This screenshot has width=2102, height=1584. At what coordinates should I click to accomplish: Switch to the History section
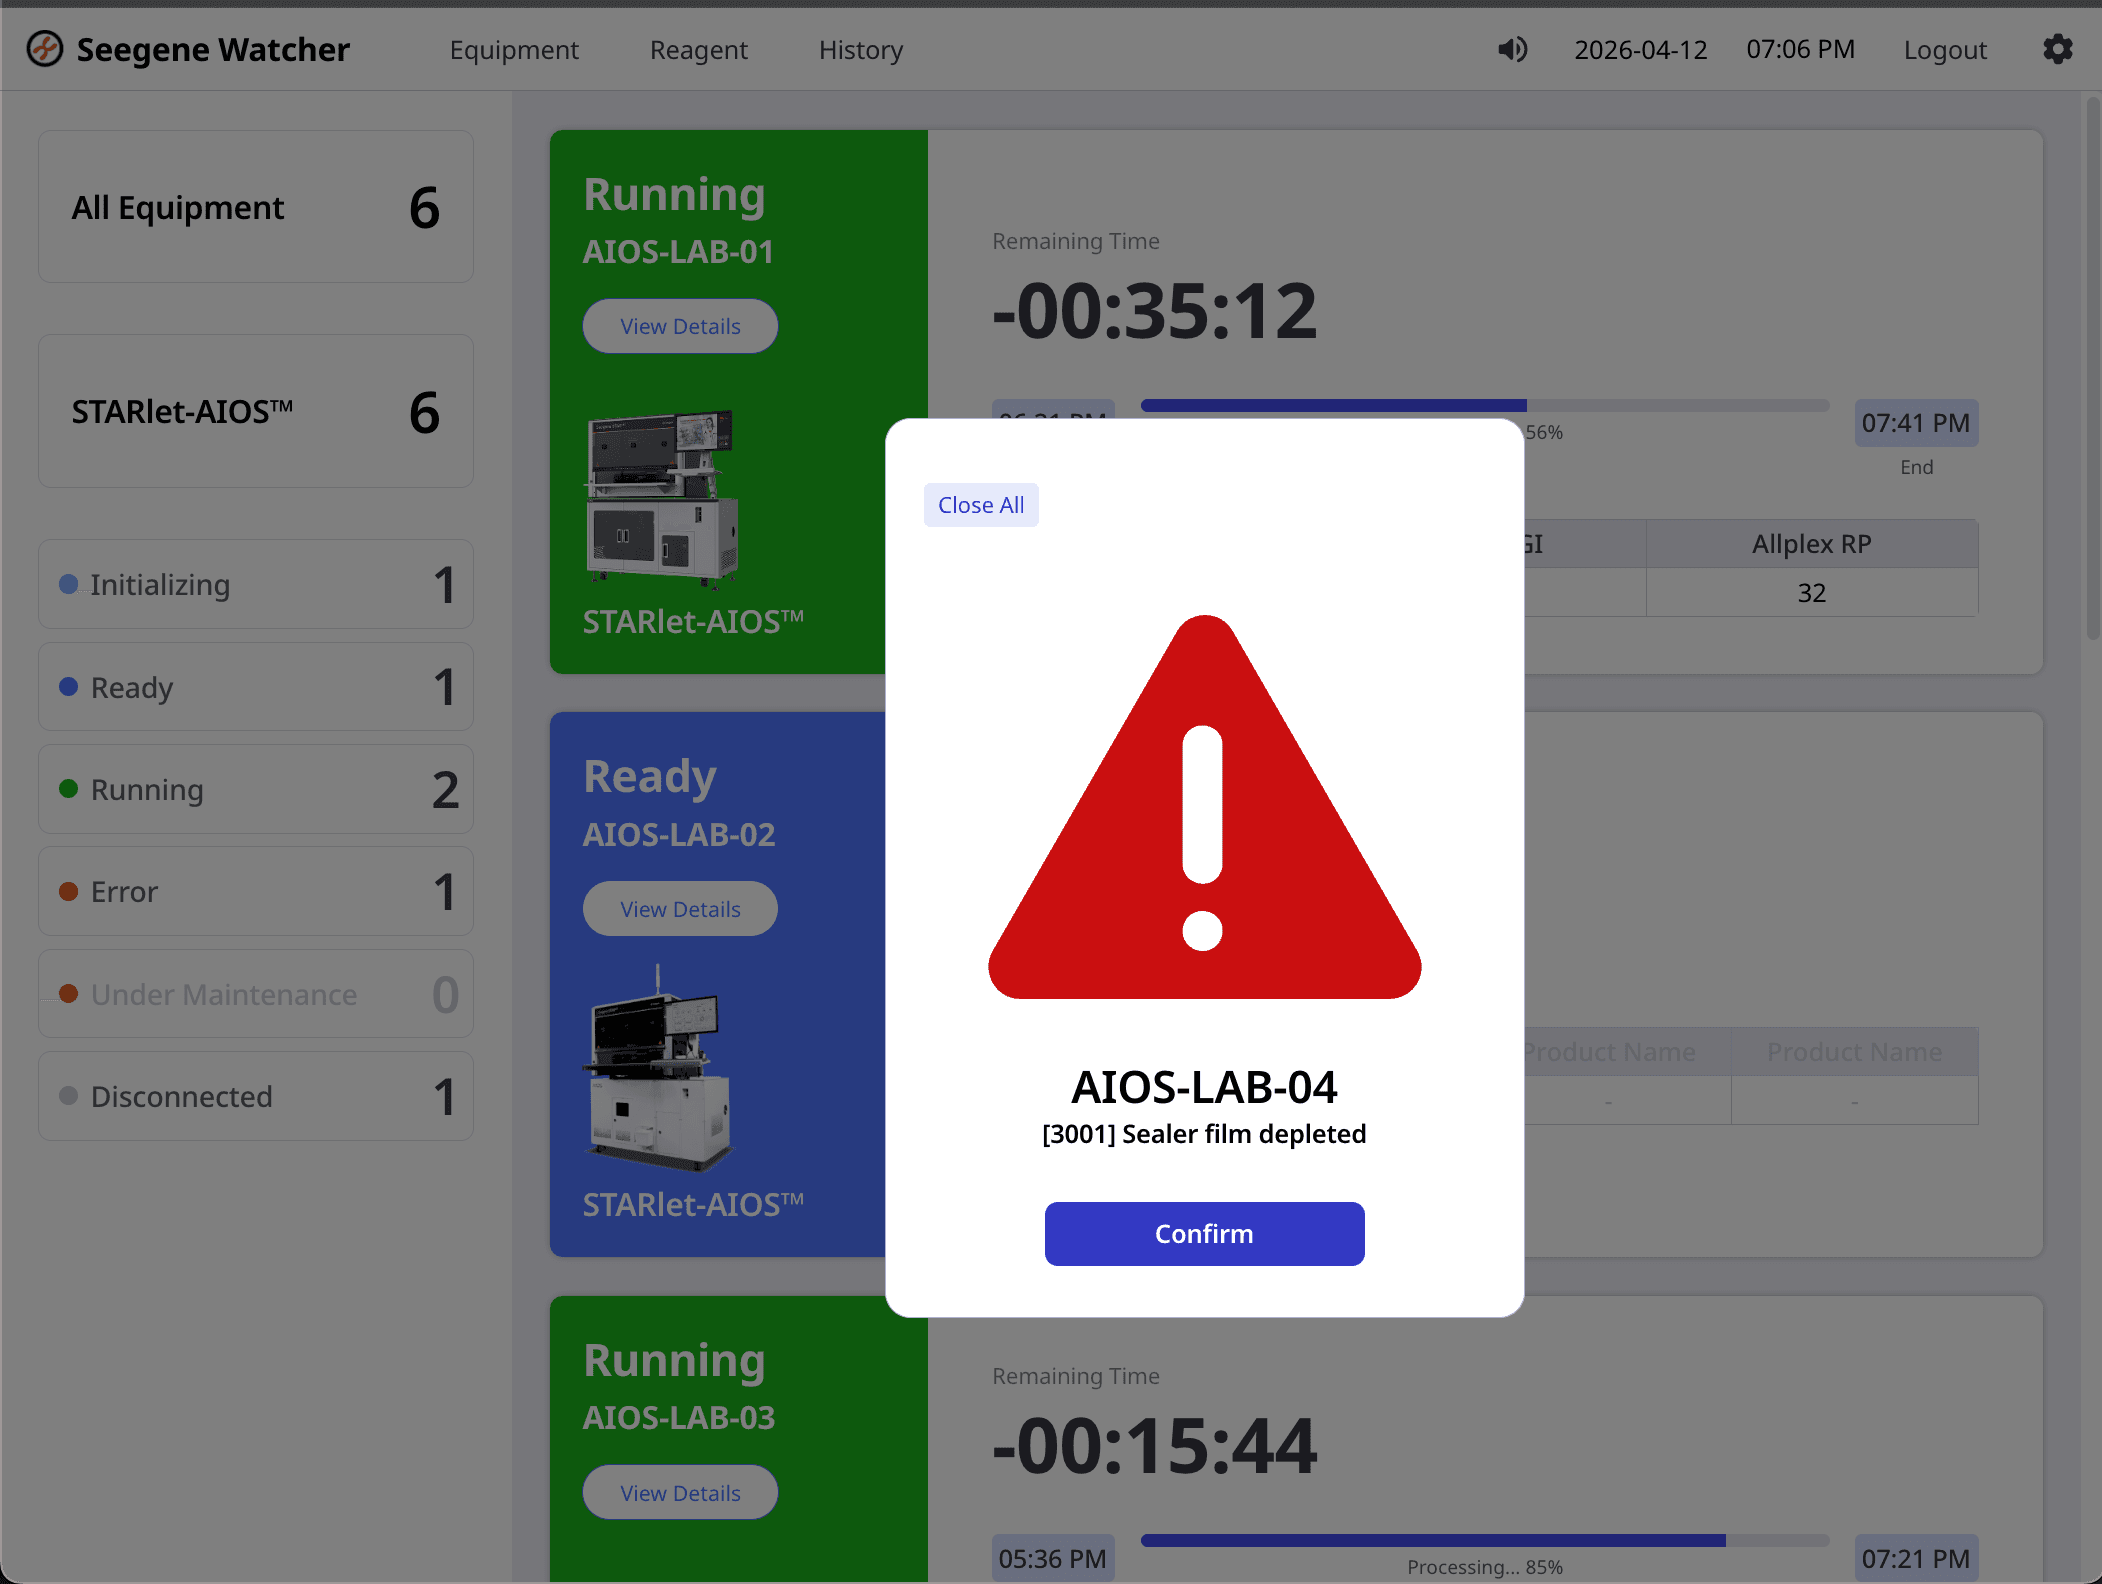pyautogui.click(x=860, y=49)
